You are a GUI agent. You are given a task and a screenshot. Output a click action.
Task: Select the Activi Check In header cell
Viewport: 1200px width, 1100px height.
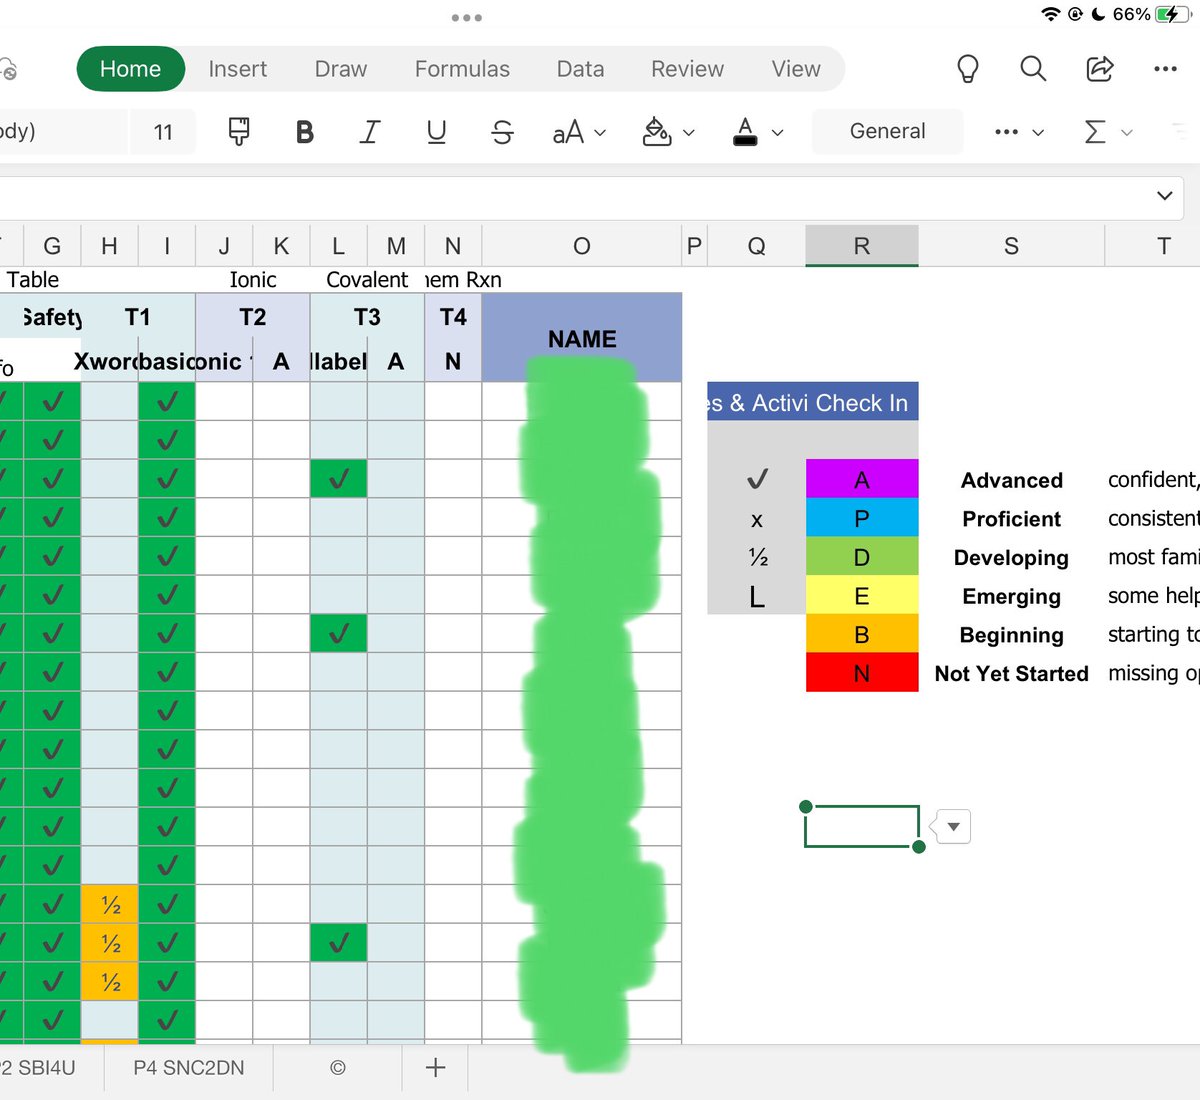(x=812, y=402)
